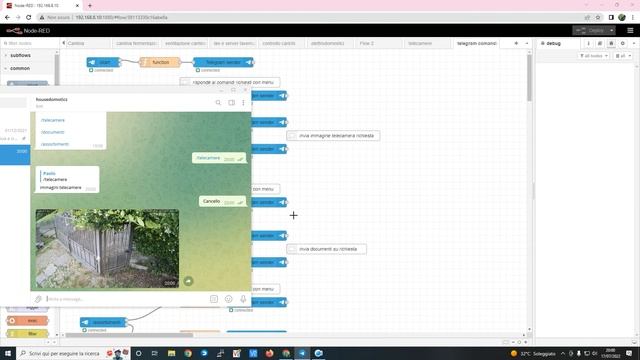Go back in the browser
The width and height of the screenshot is (640, 360).
[x=7, y=18]
